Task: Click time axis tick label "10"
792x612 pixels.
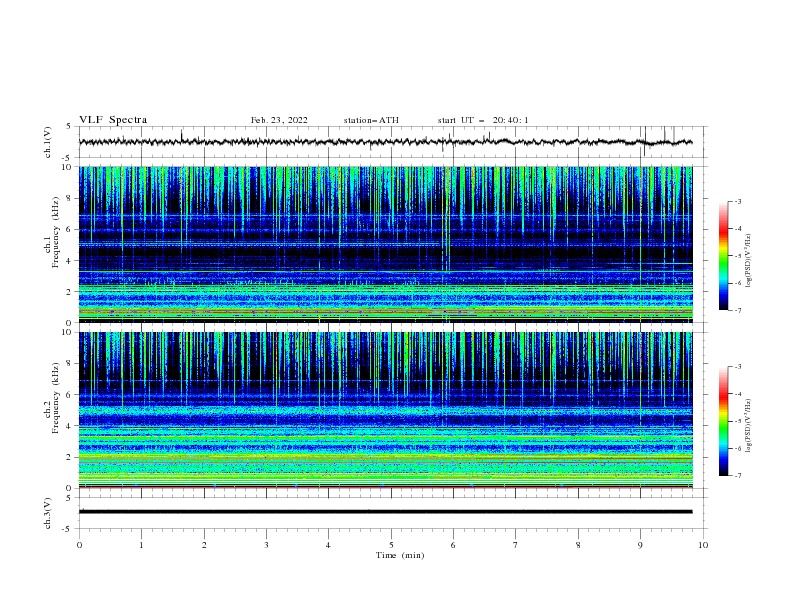Action: [x=703, y=545]
